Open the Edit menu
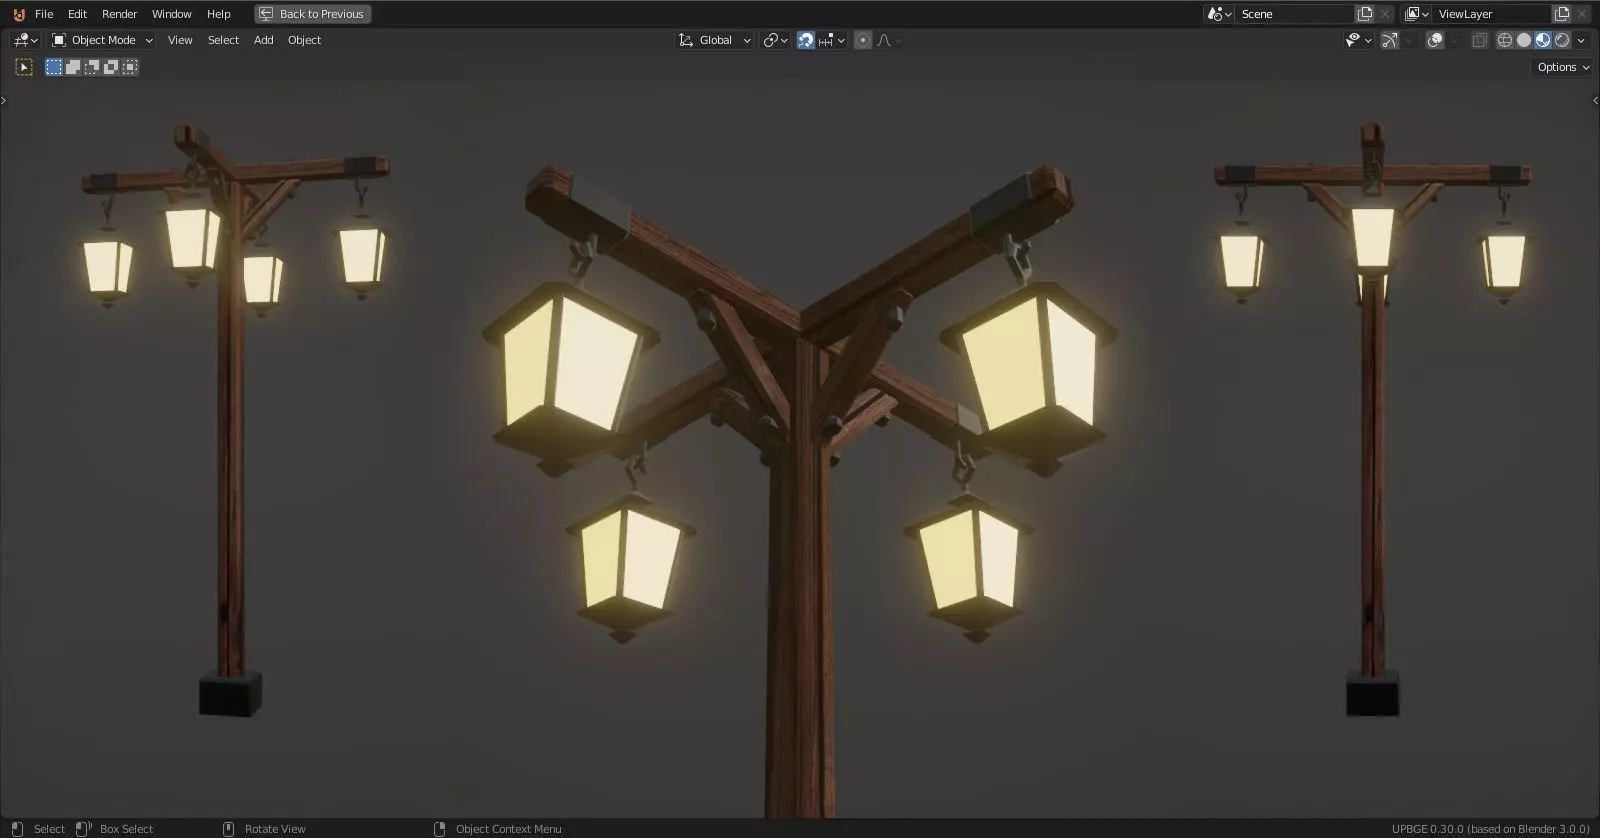1600x838 pixels. pos(77,14)
